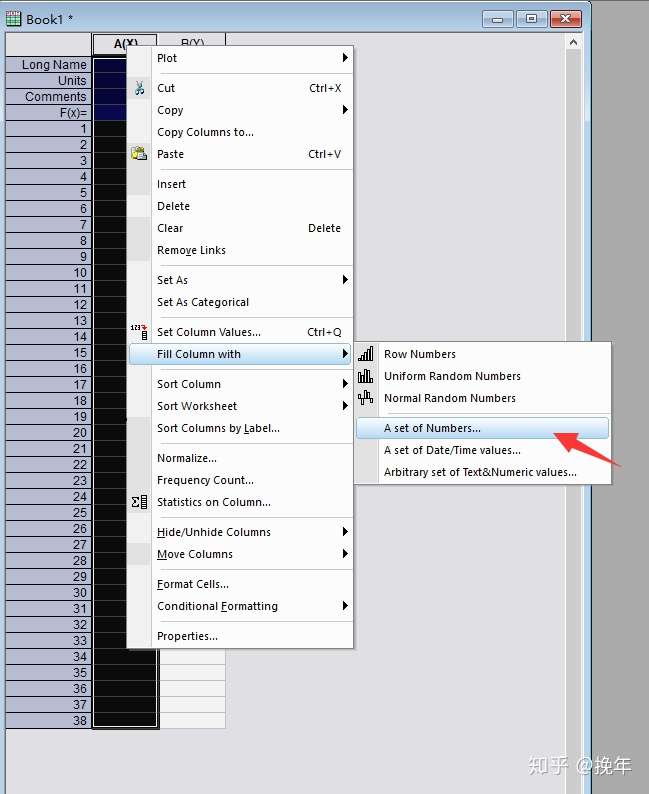Select row header 1
The width and height of the screenshot is (649, 794).
tap(49, 129)
